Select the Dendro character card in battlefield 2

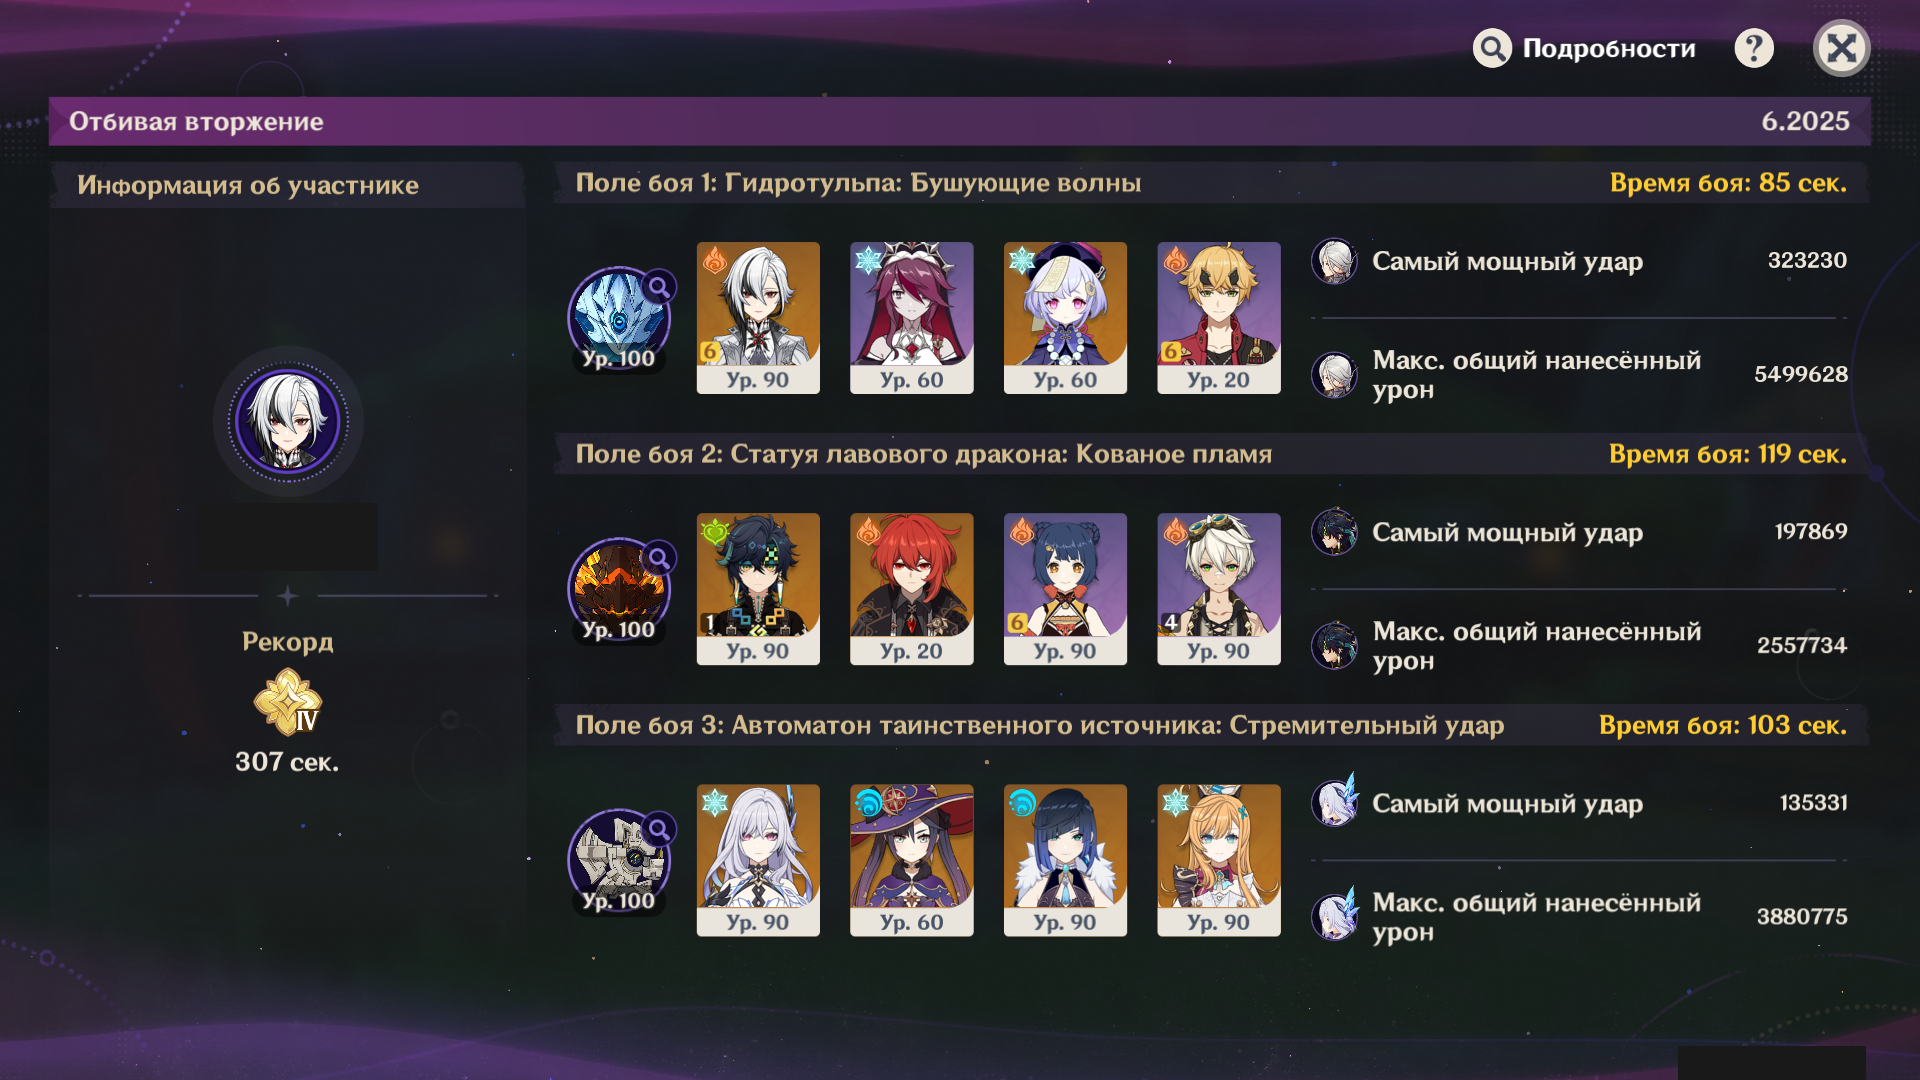pos(758,589)
